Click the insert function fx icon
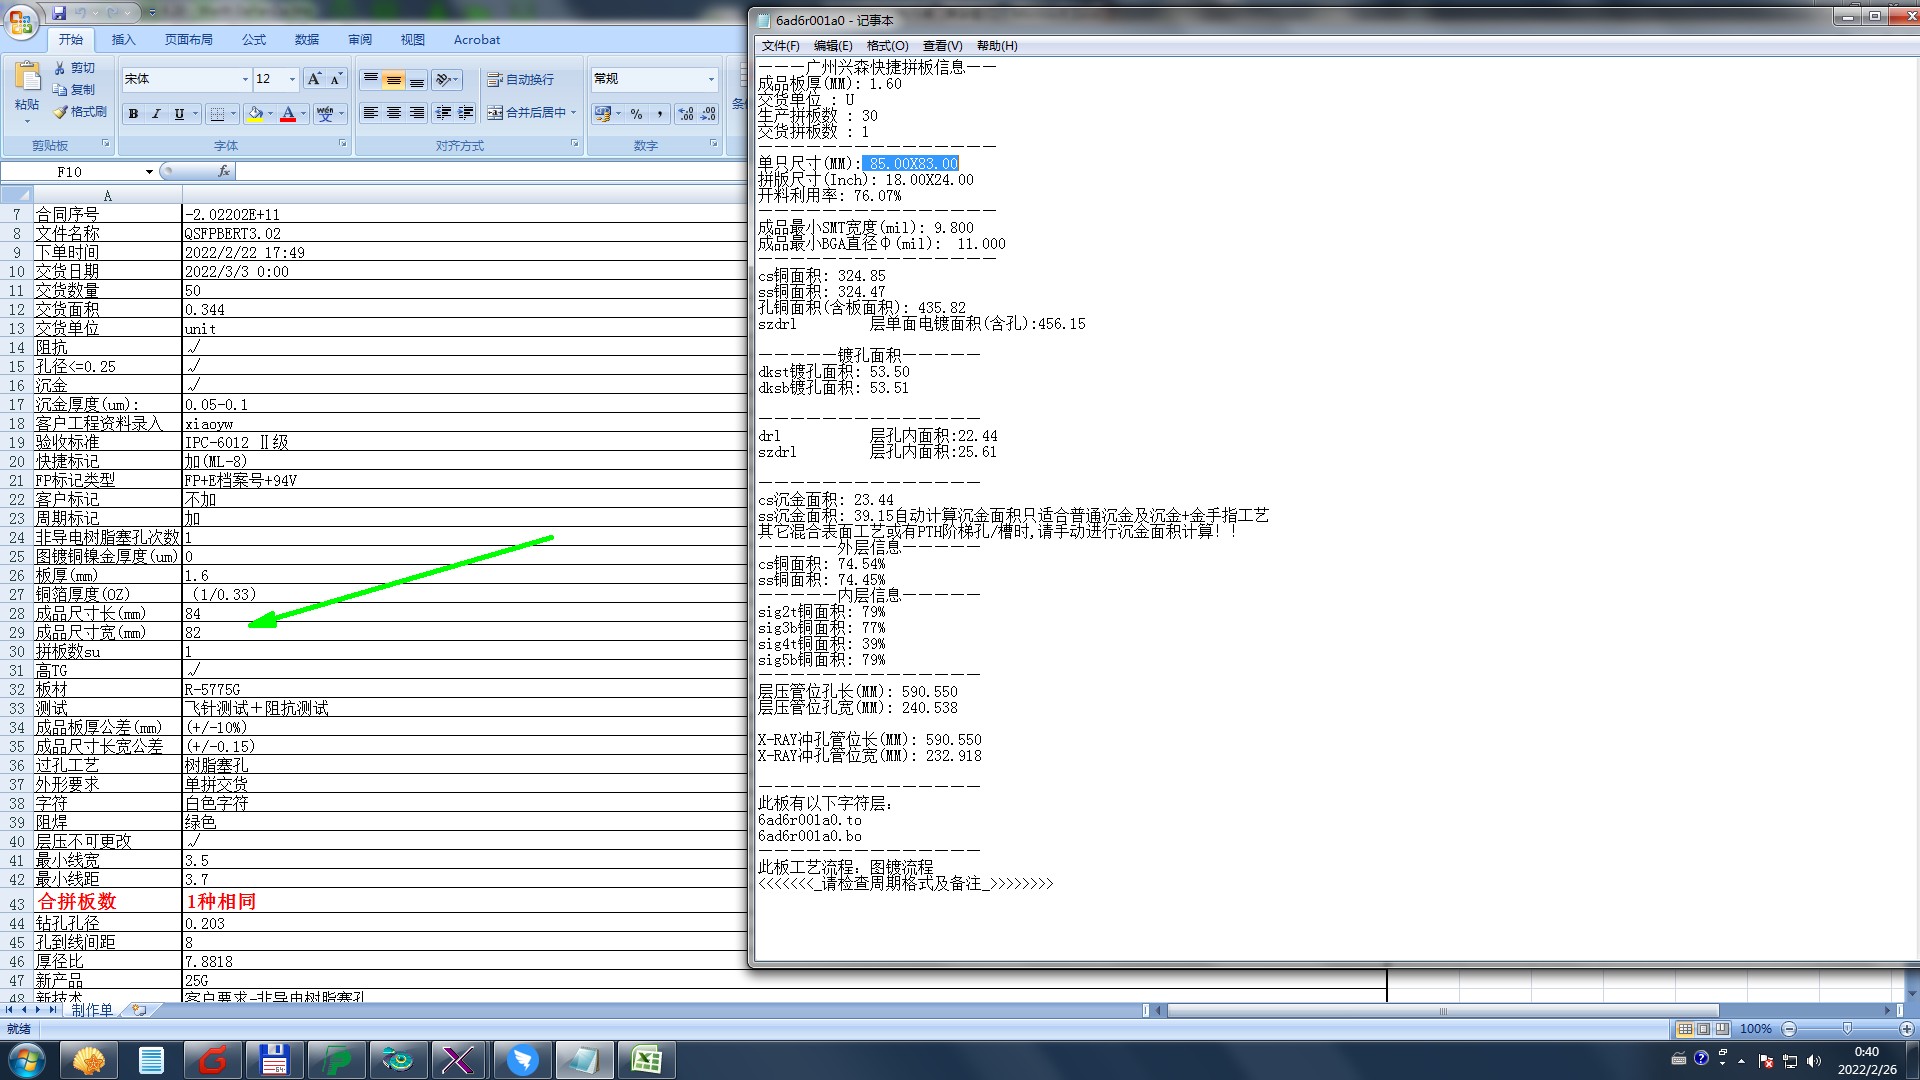Image resolution: width=1920 pixels, height=1080 pixels. click(224, 172)
